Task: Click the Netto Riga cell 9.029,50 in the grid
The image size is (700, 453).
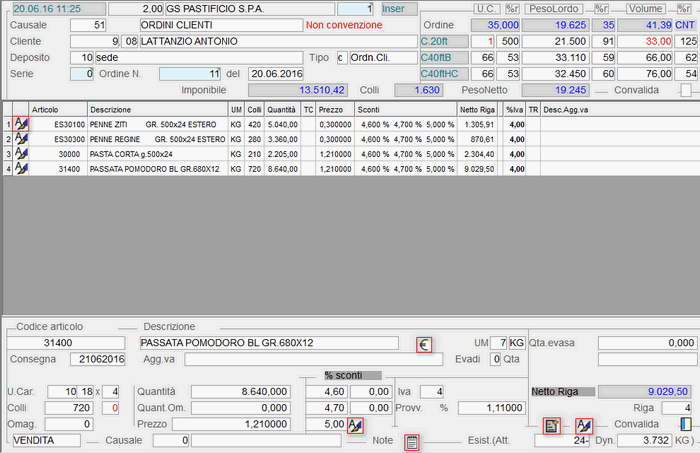Action: tap(477, 169)
